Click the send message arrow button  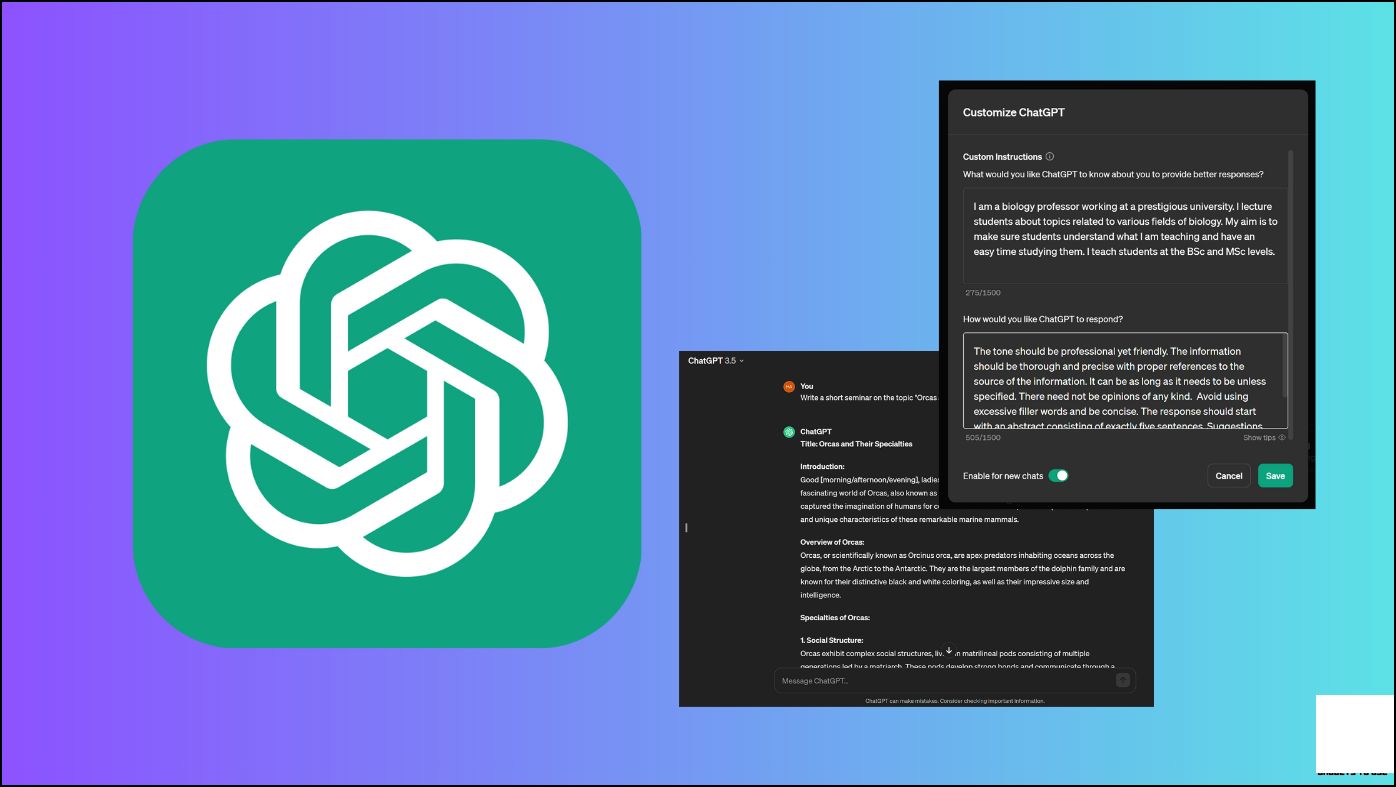point(1123,680)
